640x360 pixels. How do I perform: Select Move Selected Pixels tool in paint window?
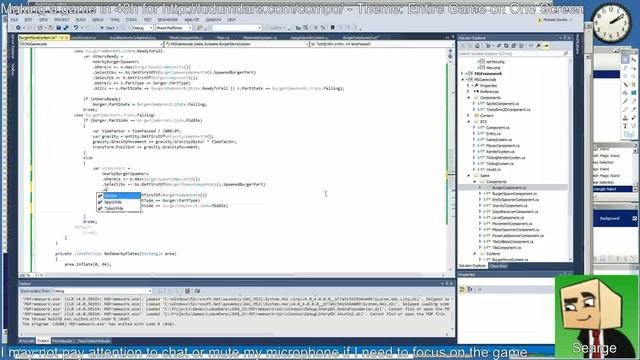[x=633, y=60]
